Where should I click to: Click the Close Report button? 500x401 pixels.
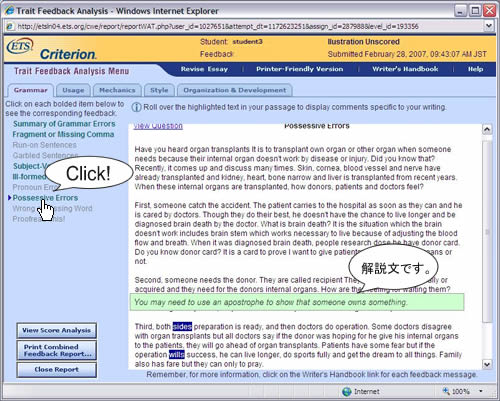57,370
